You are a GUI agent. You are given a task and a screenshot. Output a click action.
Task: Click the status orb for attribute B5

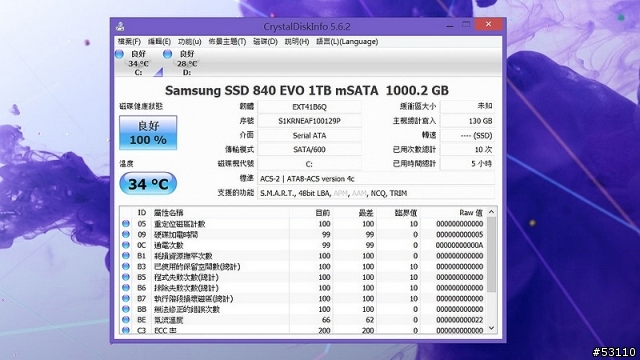tap(126, 277)
